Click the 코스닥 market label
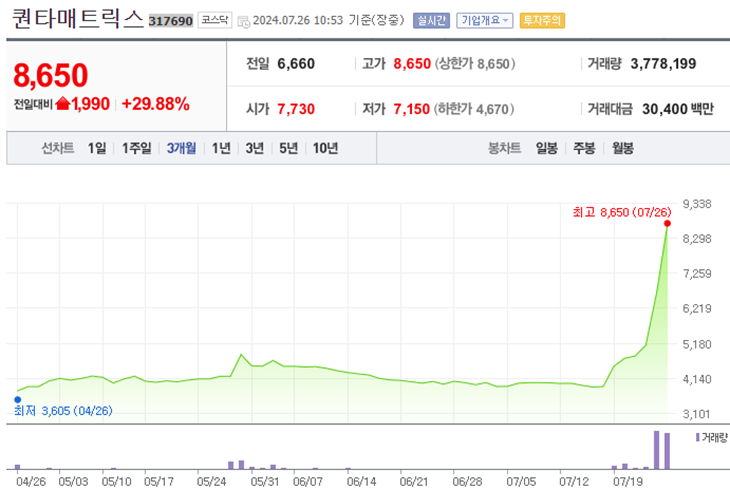The width and height of the screenshot is (730, 490). pyautogui.click(x=215, y=20)
